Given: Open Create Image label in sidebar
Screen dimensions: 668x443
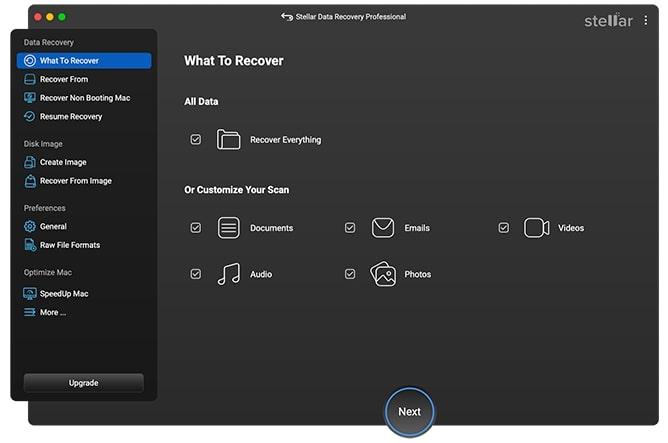Looking at the screenshot, I should pyautogui.click(x=63, y=162).
